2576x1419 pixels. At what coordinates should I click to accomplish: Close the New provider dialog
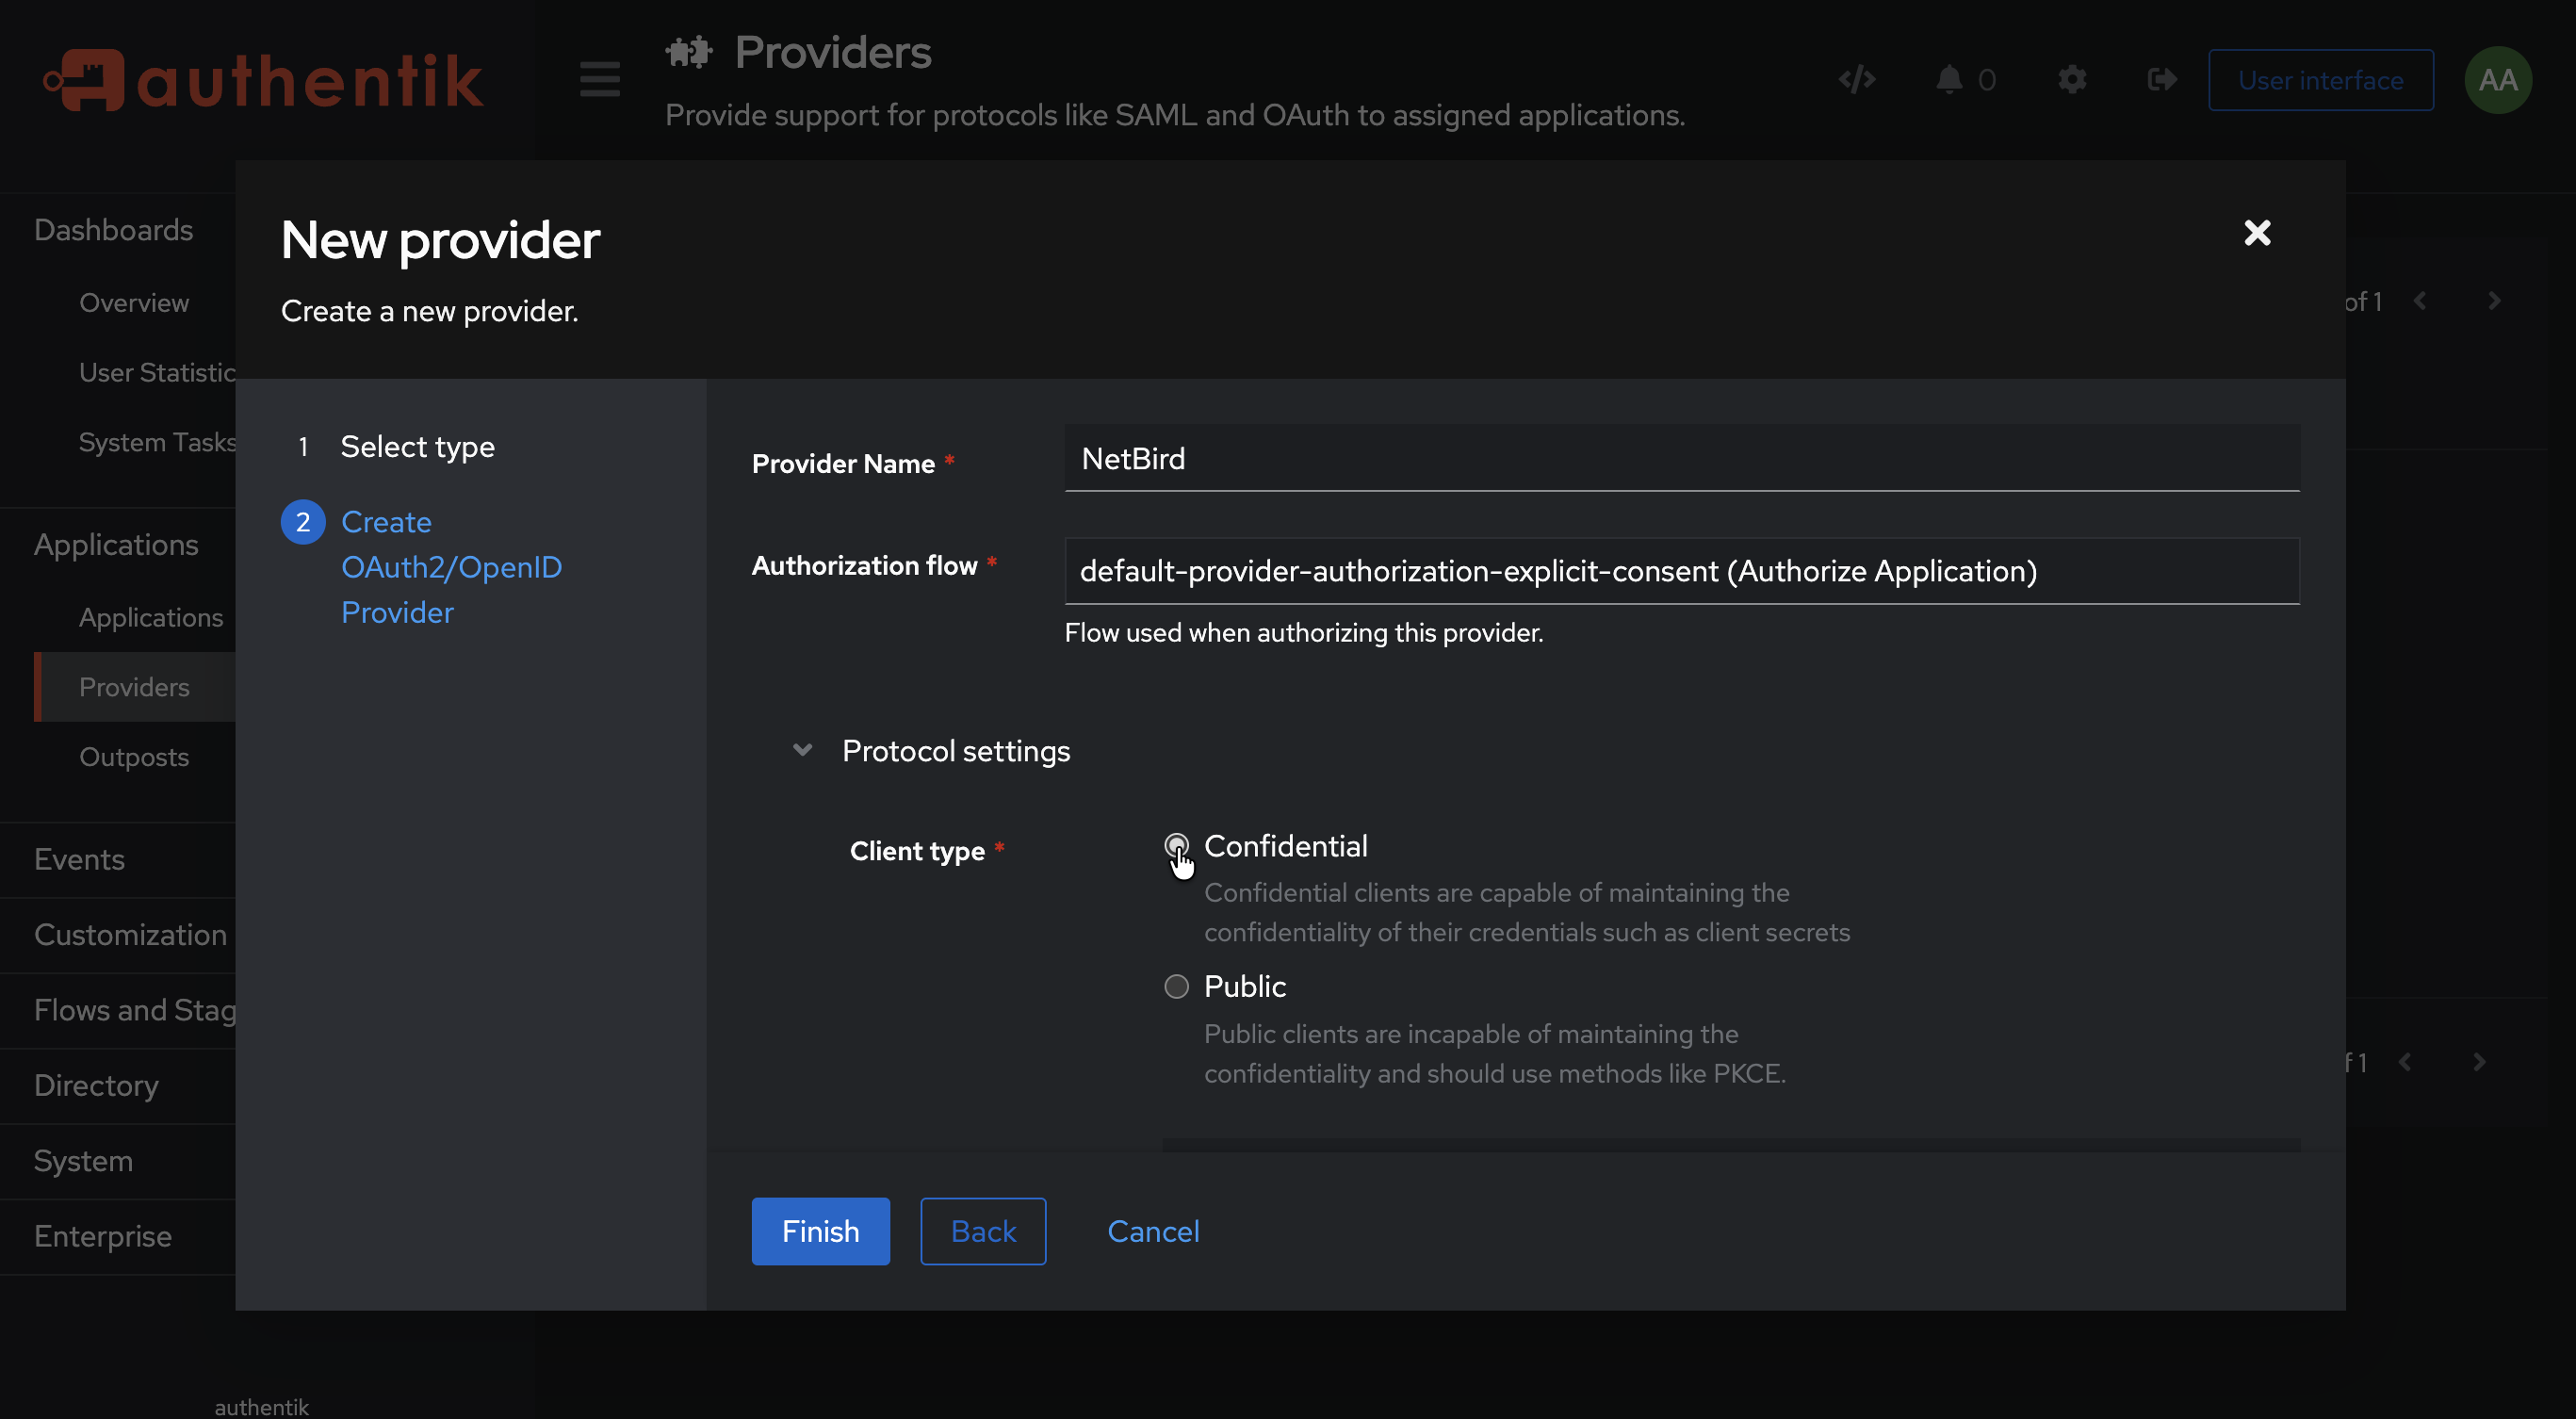click(2258, 234)
